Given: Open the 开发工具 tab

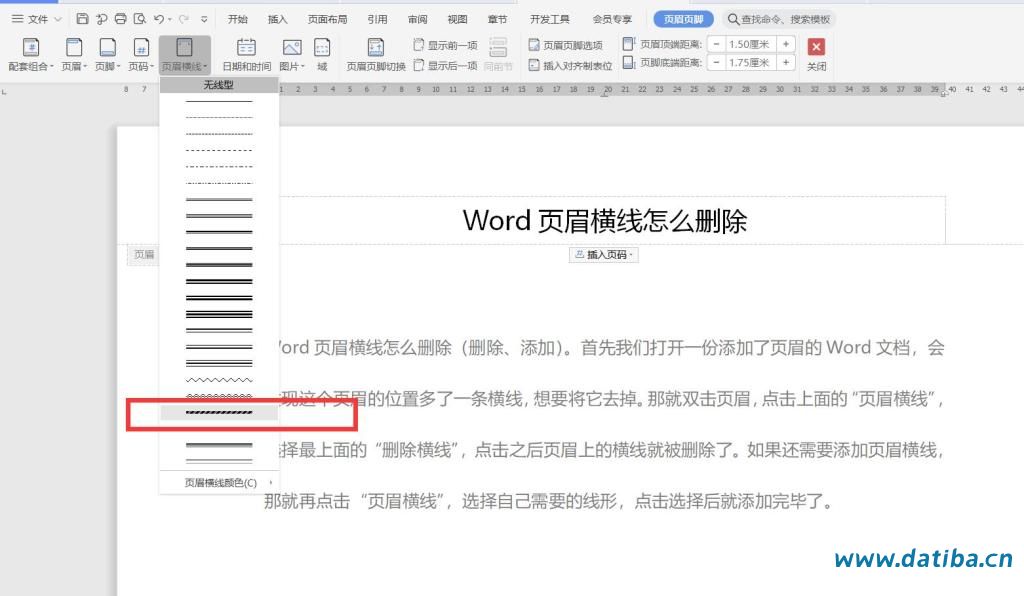Looking at the screenshot, I should (550, 19).
